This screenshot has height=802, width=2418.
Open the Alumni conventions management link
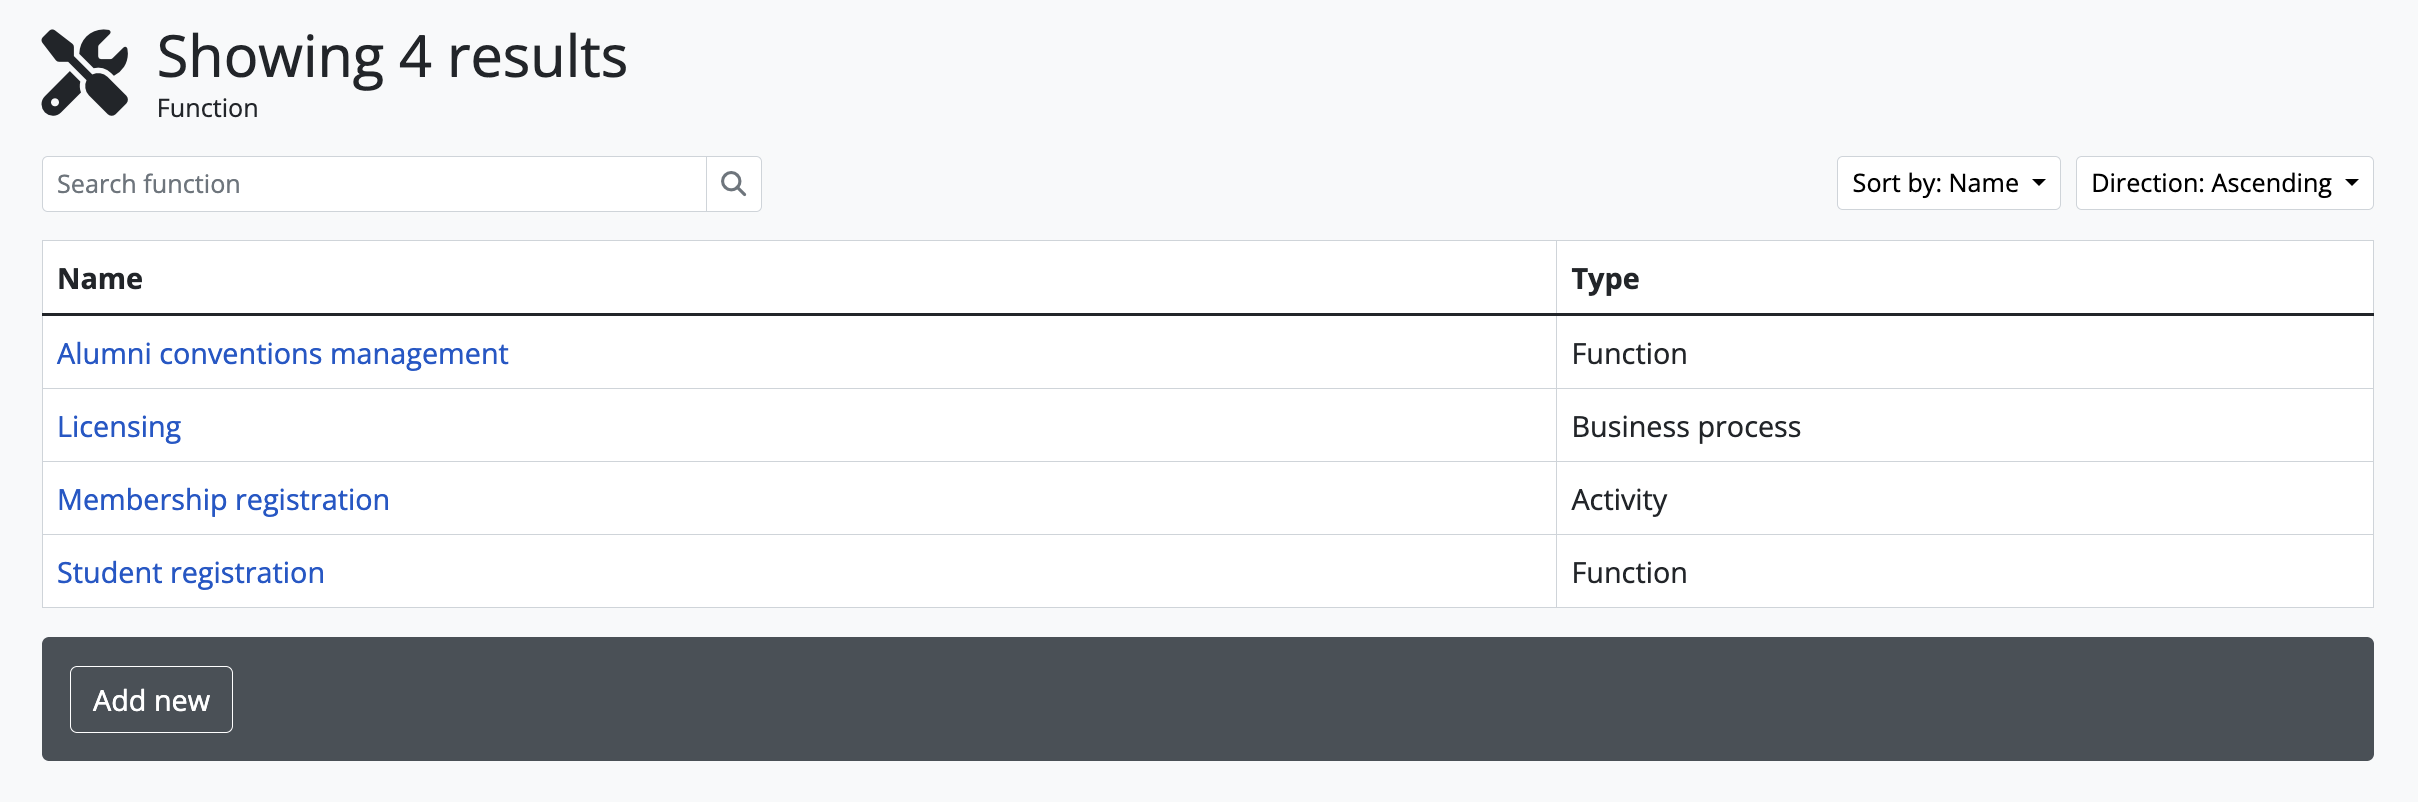click(x=282, y=353)
